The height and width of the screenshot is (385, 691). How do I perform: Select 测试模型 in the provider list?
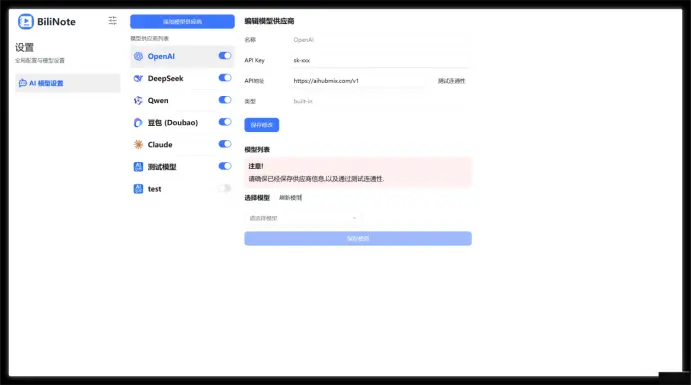pos(182,167)
